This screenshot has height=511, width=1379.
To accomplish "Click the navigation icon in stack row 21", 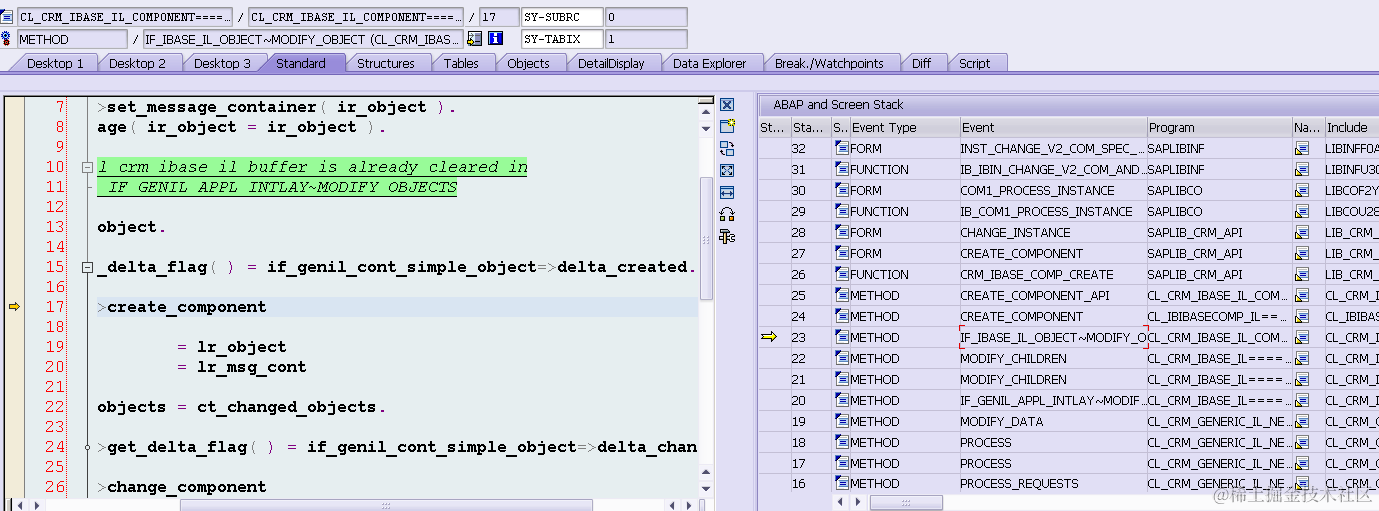I will click(x=1301, y=379).
